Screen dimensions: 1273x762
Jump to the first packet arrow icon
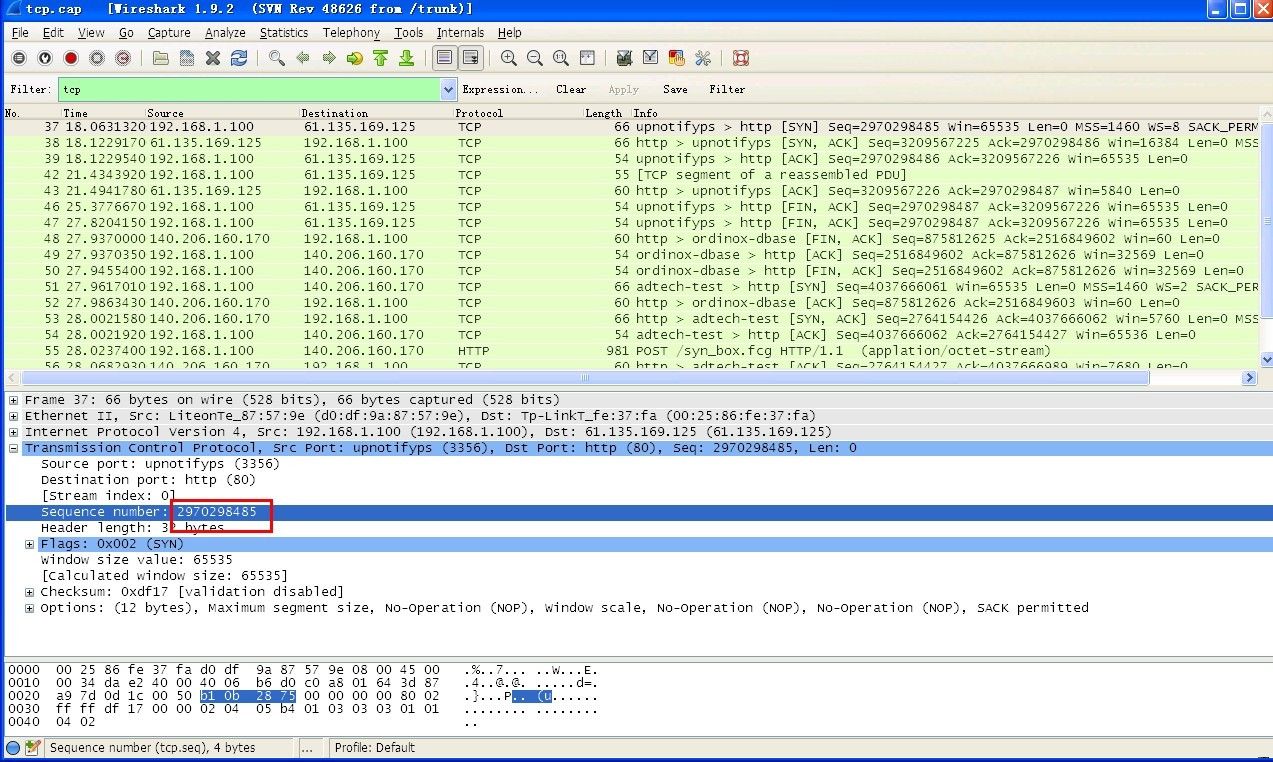coord(380,59)
